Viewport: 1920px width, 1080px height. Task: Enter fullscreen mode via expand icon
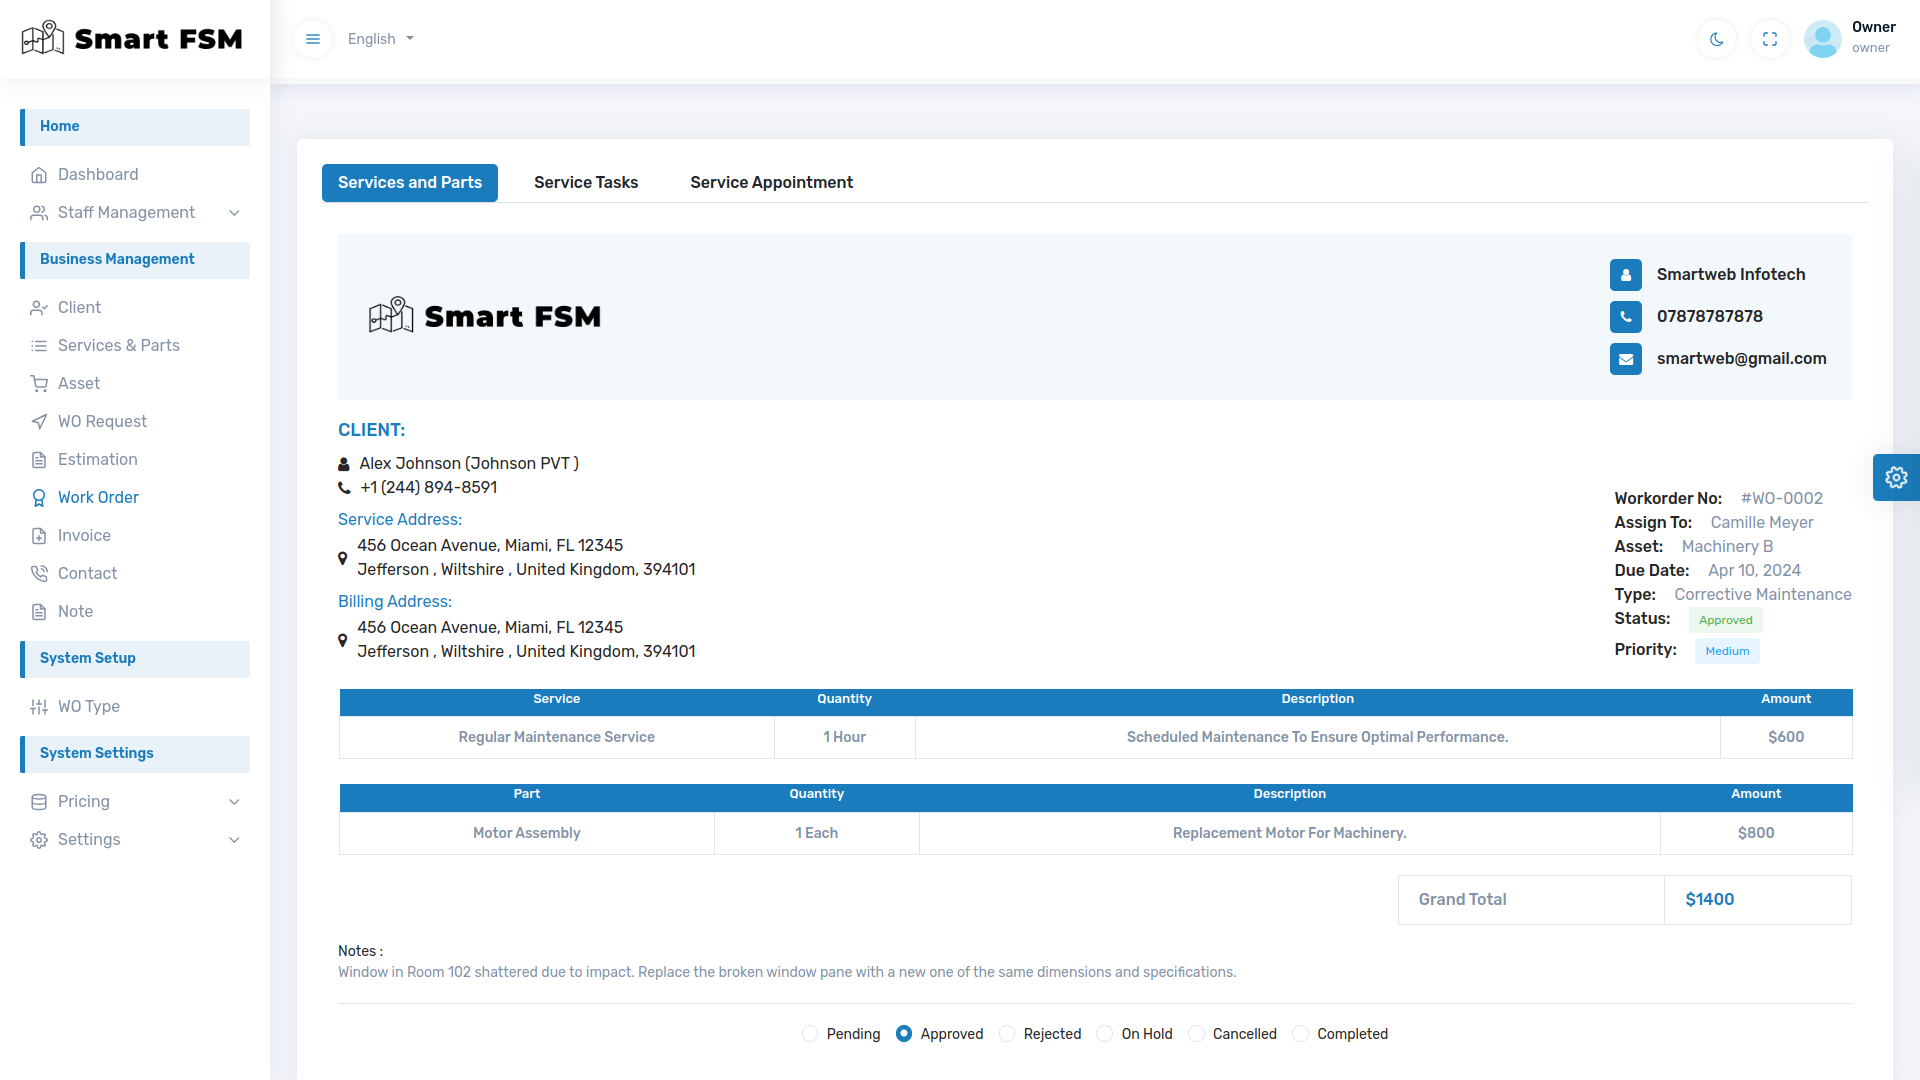(1770, 39)
